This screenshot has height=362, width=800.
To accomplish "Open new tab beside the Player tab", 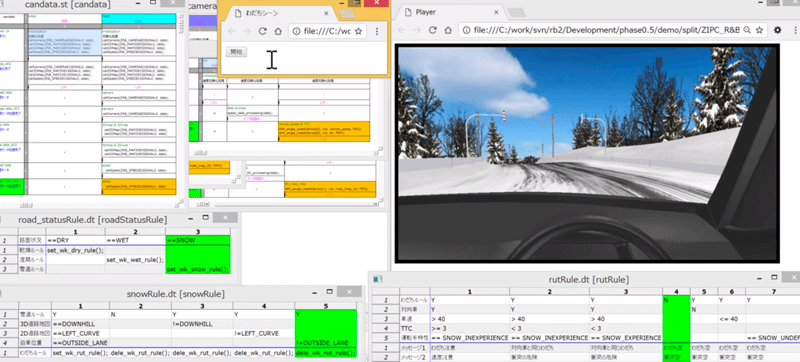I will (x=517, y=12).
